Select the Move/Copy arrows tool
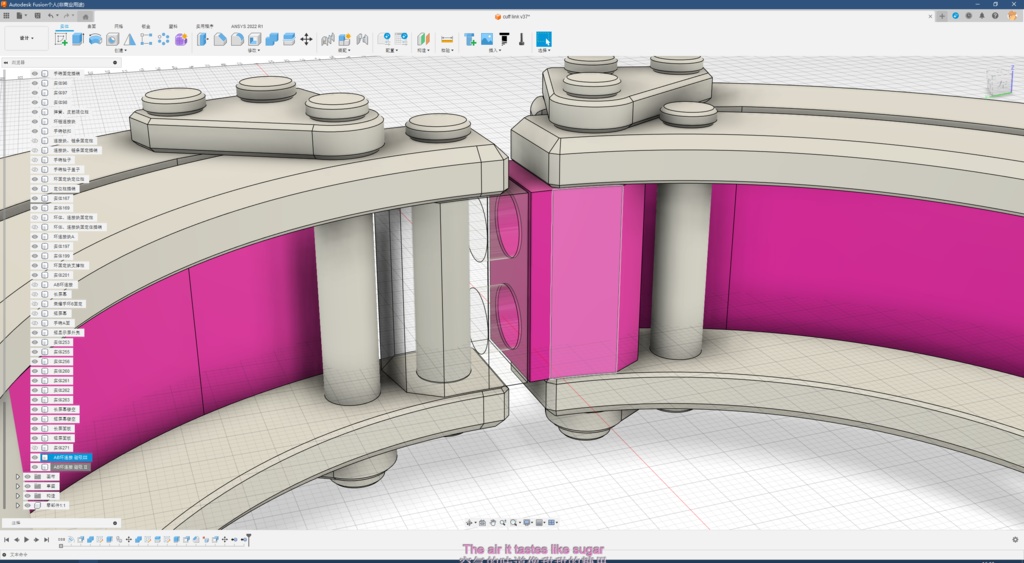This screenshot has height=563, width=1024. click(x=306, y=39)
